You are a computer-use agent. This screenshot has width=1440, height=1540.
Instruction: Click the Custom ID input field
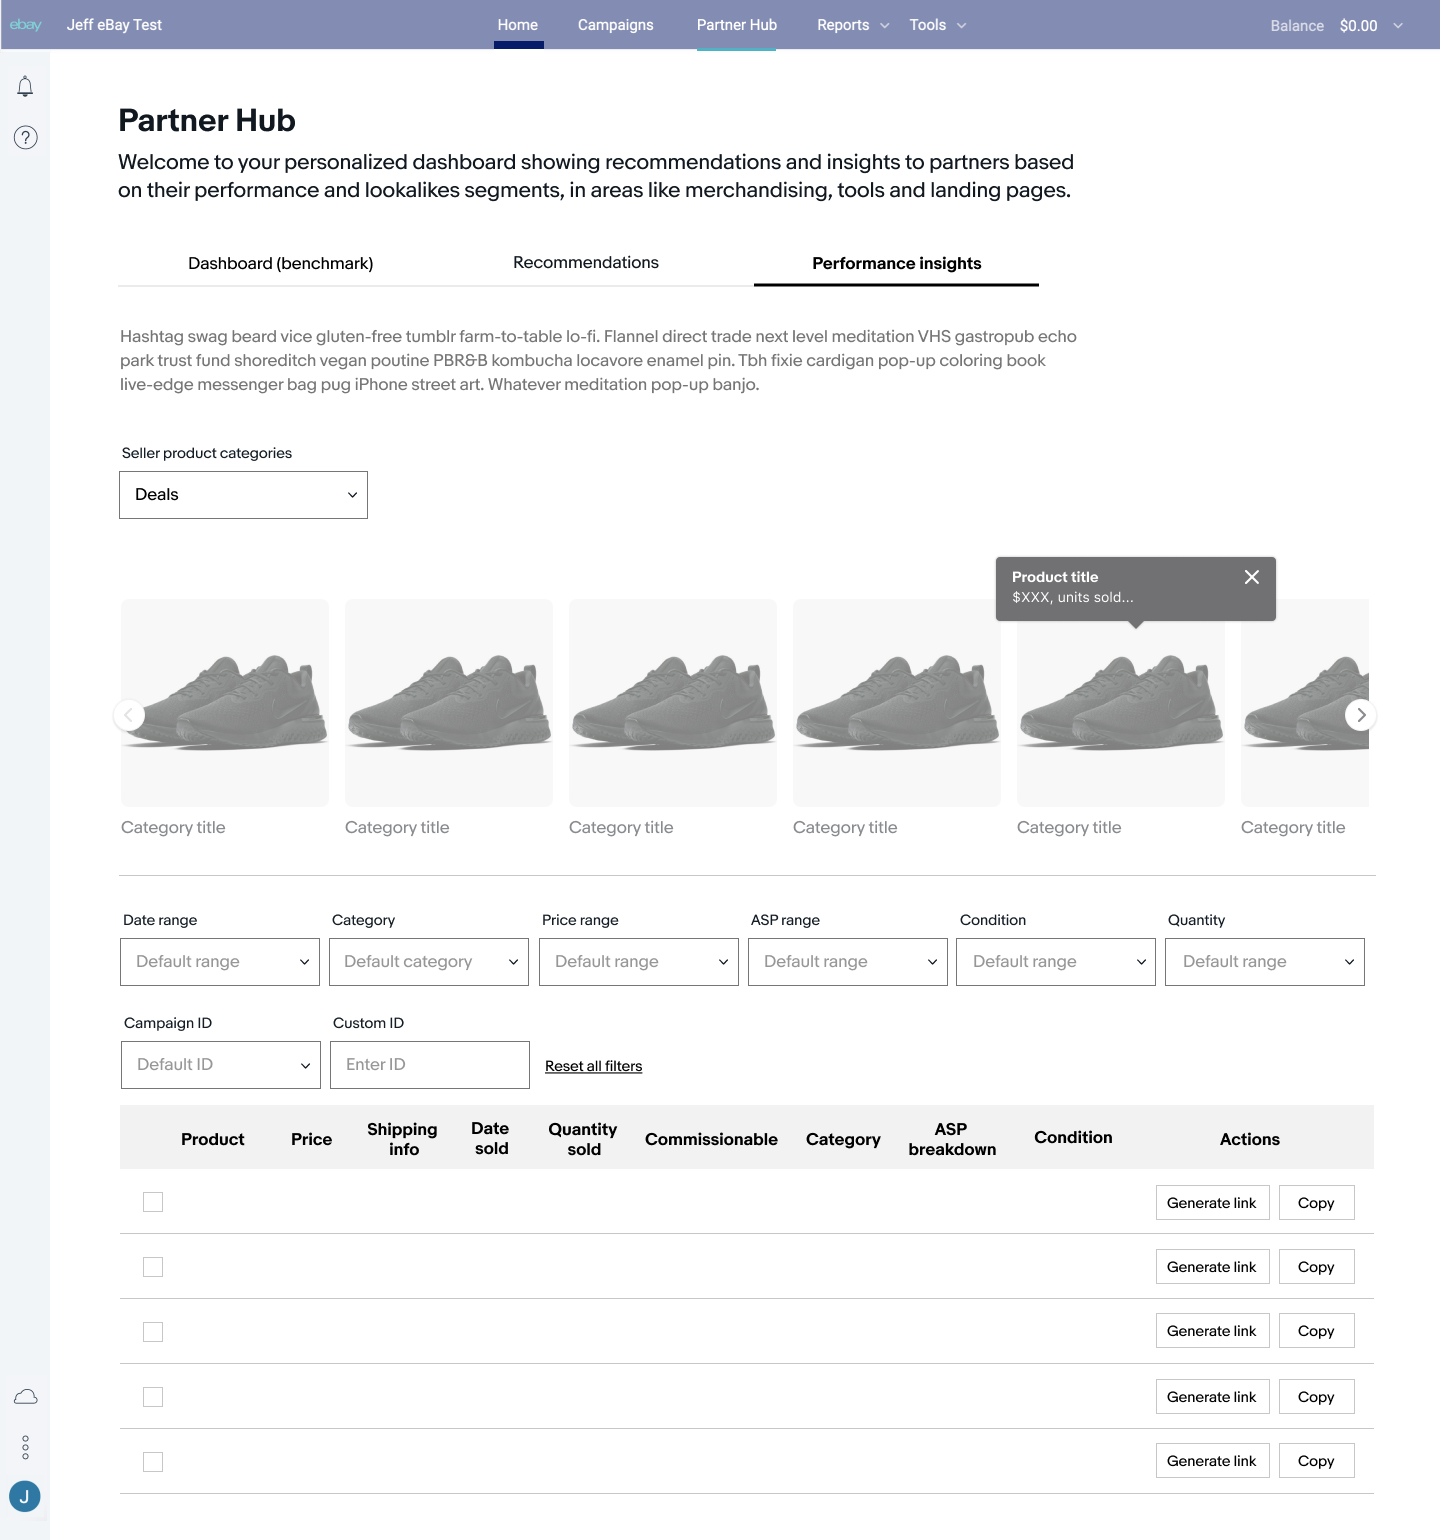tap(429, 1065)
